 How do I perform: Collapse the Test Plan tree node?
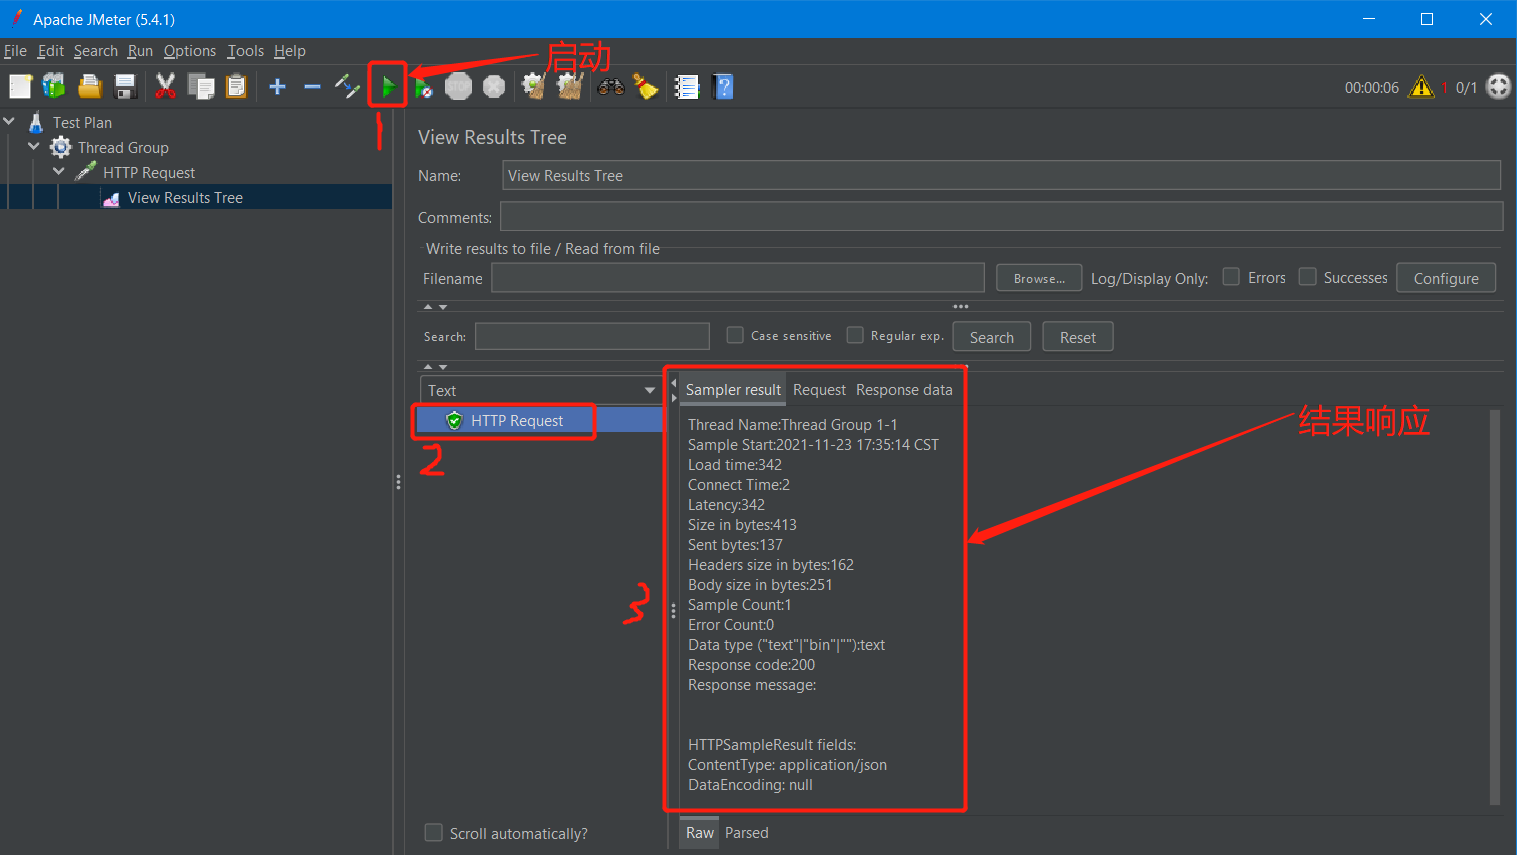click(x=10, y=121)
